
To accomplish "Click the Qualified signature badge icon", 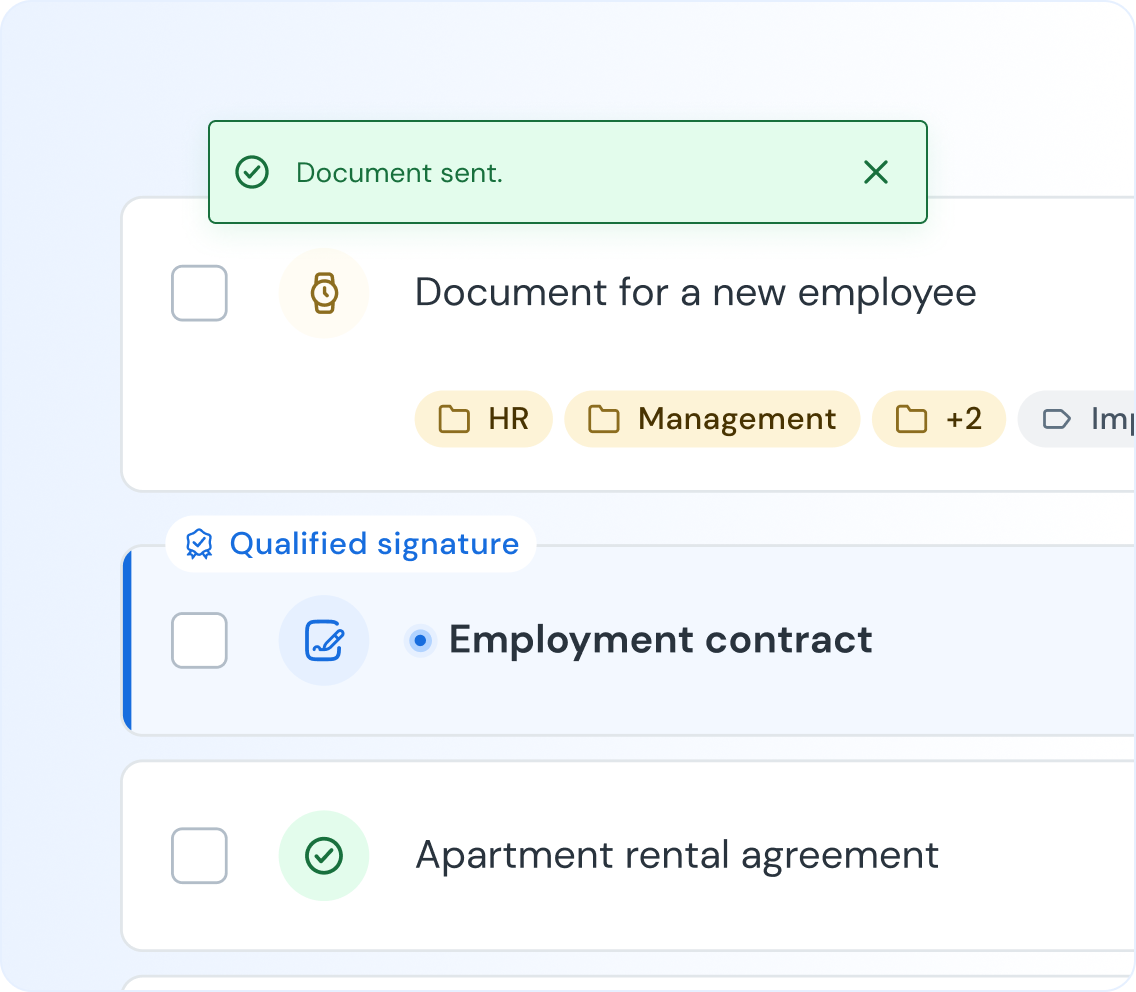I will tap(200, 544).
